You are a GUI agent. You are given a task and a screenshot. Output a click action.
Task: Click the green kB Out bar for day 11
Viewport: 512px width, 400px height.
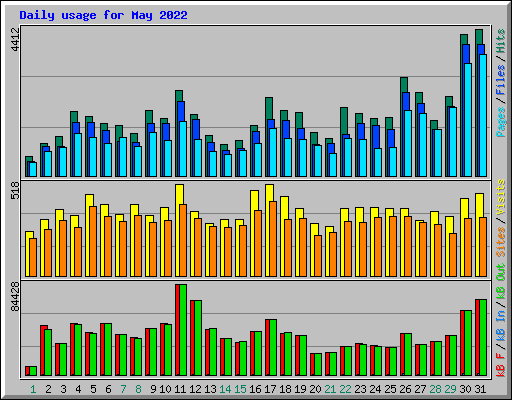[x=183, y=330]
